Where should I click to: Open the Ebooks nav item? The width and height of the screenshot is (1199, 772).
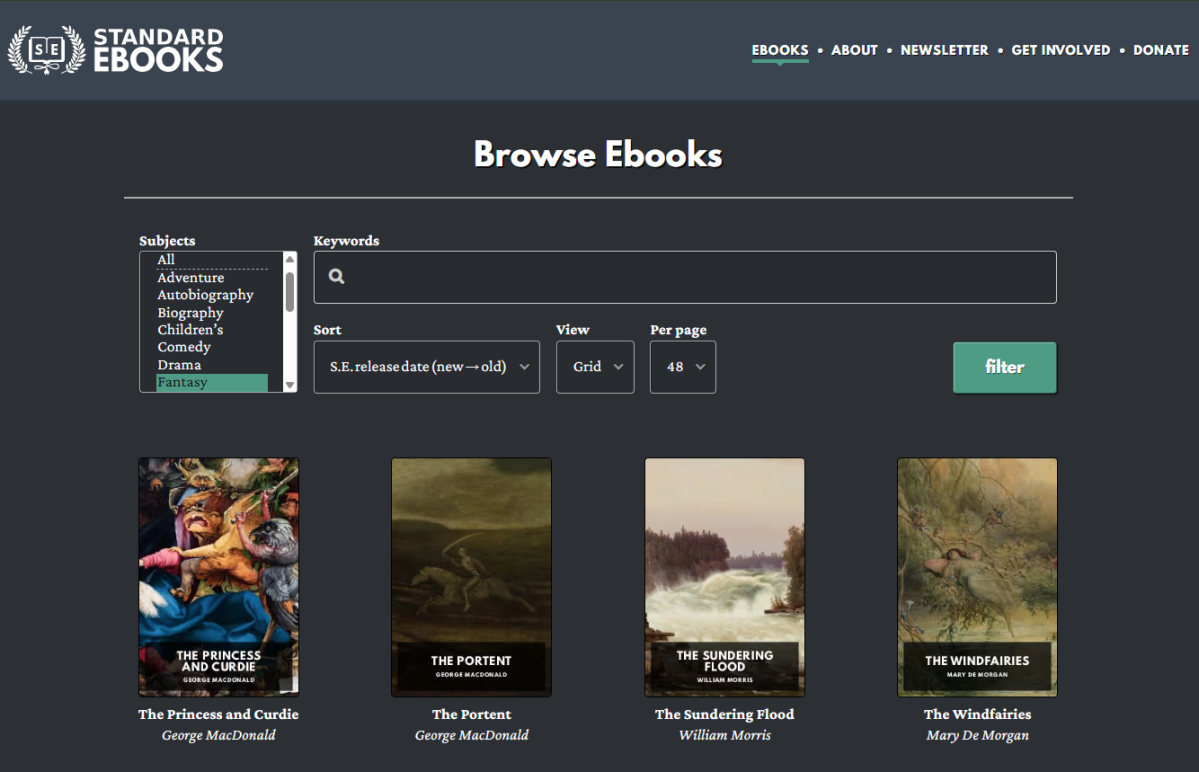[779, 50]
